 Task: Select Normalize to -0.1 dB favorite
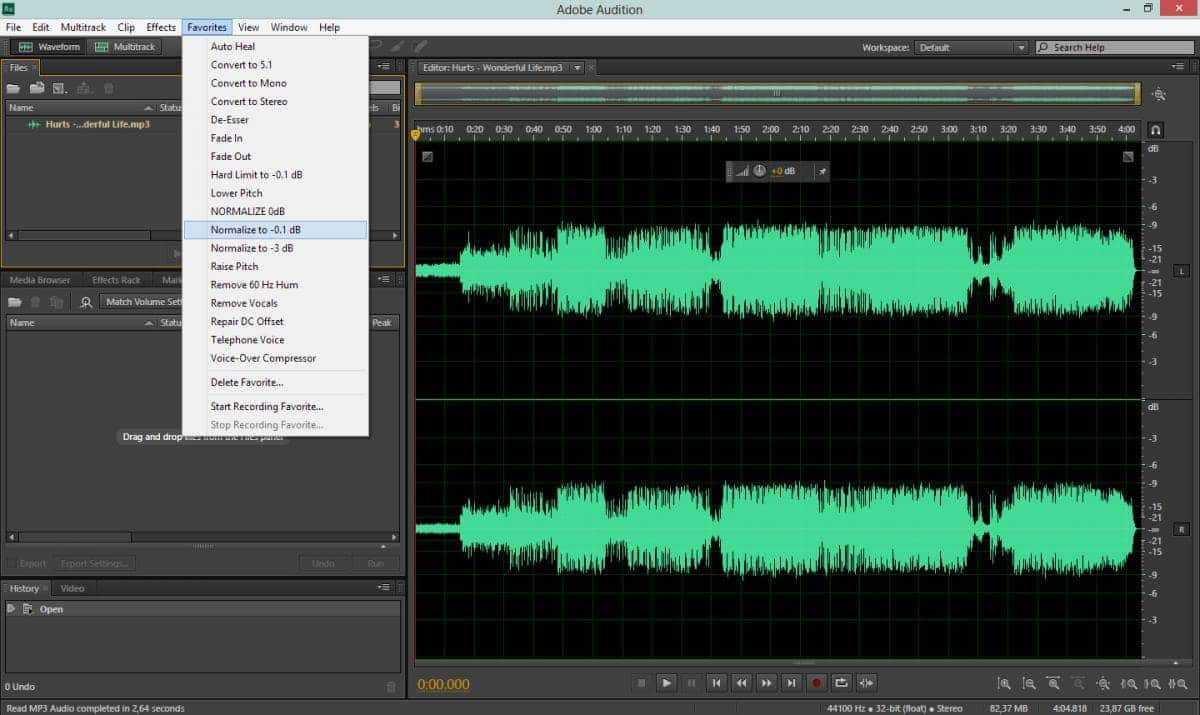click(275, 230)
